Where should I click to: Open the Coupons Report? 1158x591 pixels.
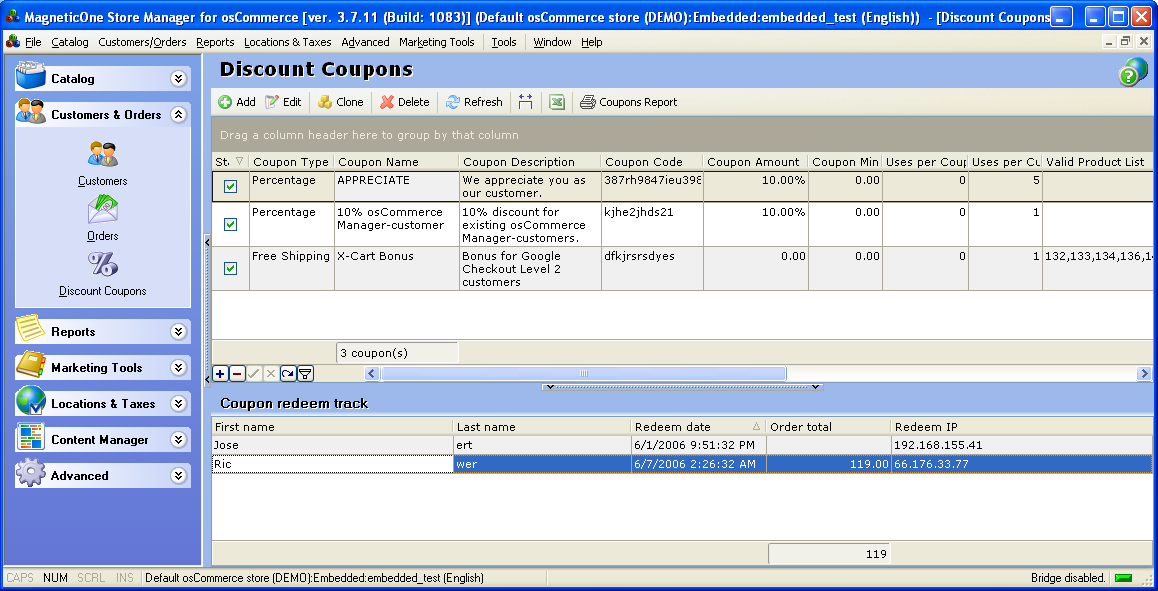click(x=628, y=102)
